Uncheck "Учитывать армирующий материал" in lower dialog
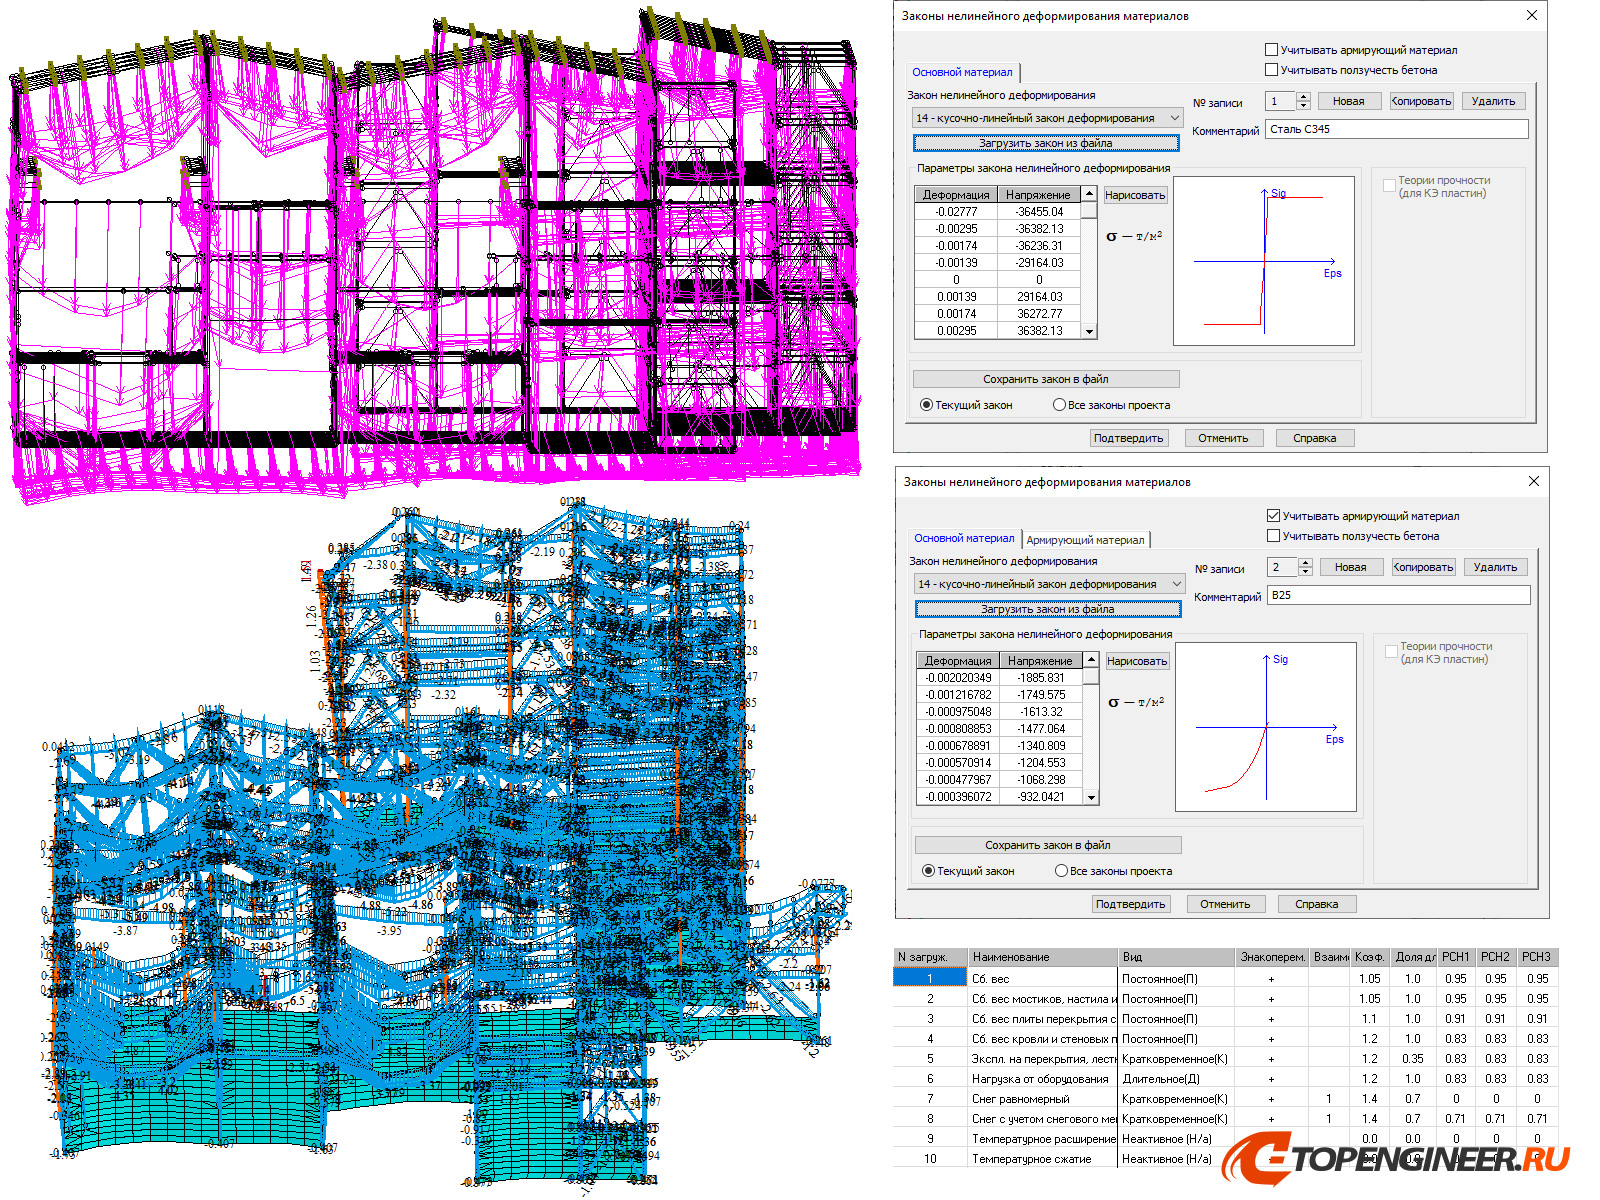1600x1200 pixels. coord(1273,515)
